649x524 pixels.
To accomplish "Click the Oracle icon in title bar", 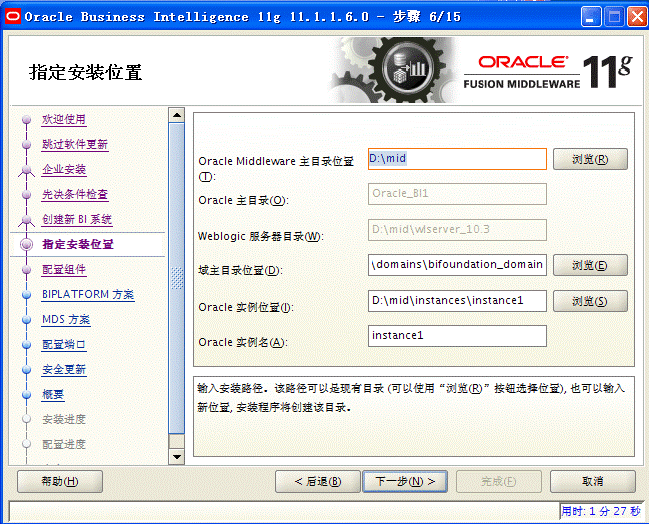I will pos(13,17).
